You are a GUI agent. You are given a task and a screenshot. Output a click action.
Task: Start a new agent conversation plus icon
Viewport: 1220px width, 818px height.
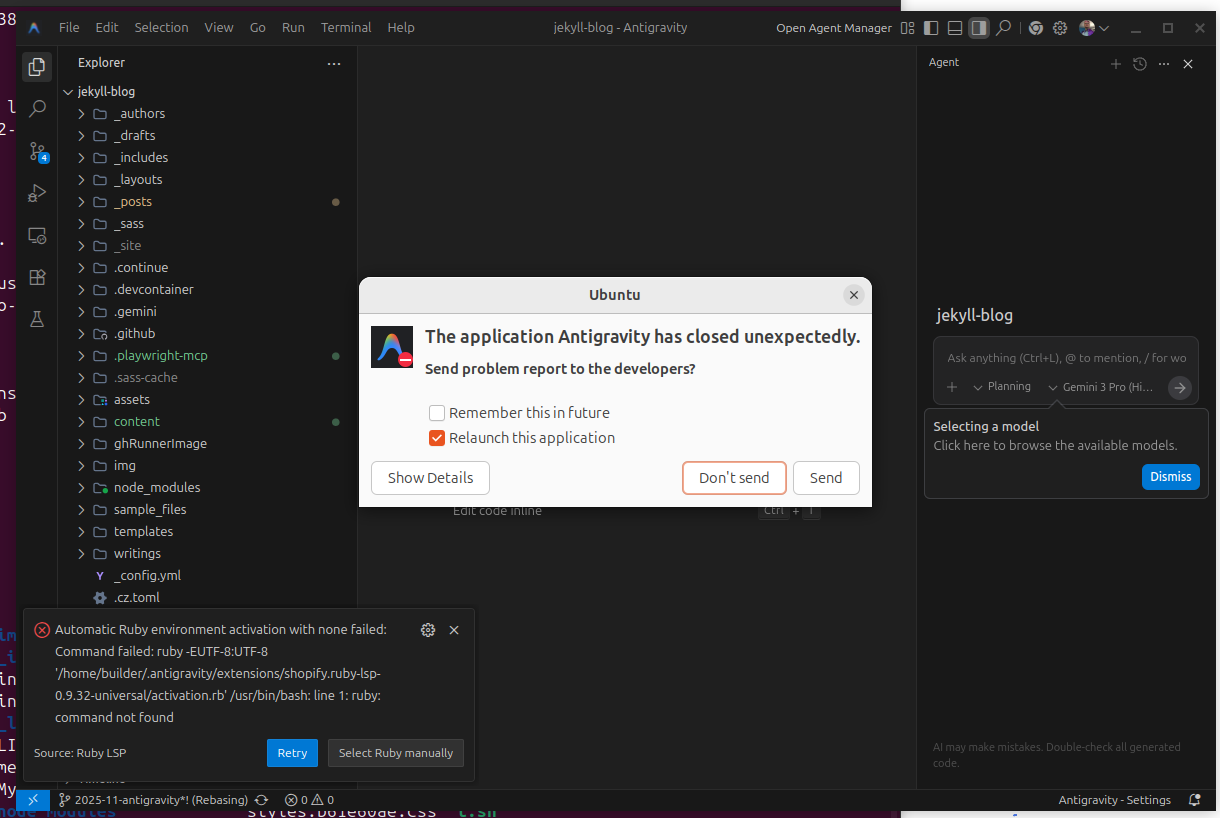1116,64
